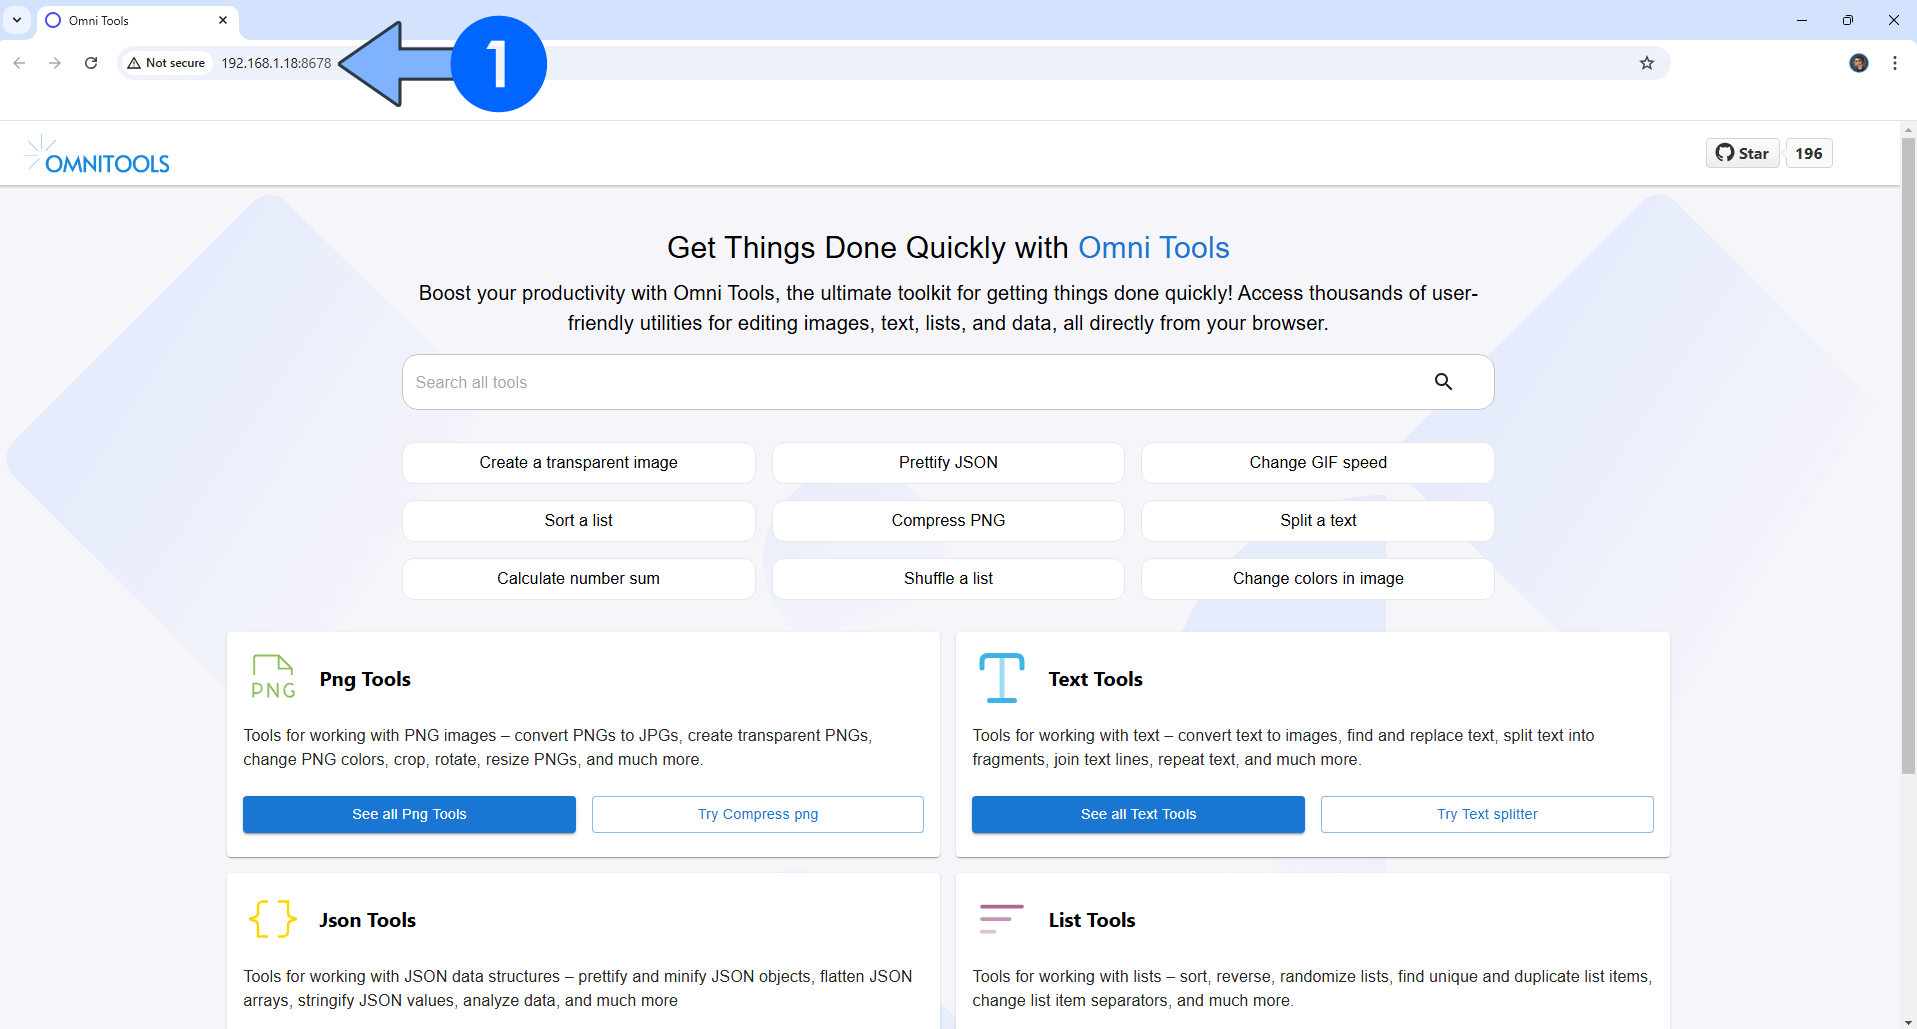This screenshot has width=1917, height=1029.
Task: Click Try Compress png button
Action: (x=758, y=814)
